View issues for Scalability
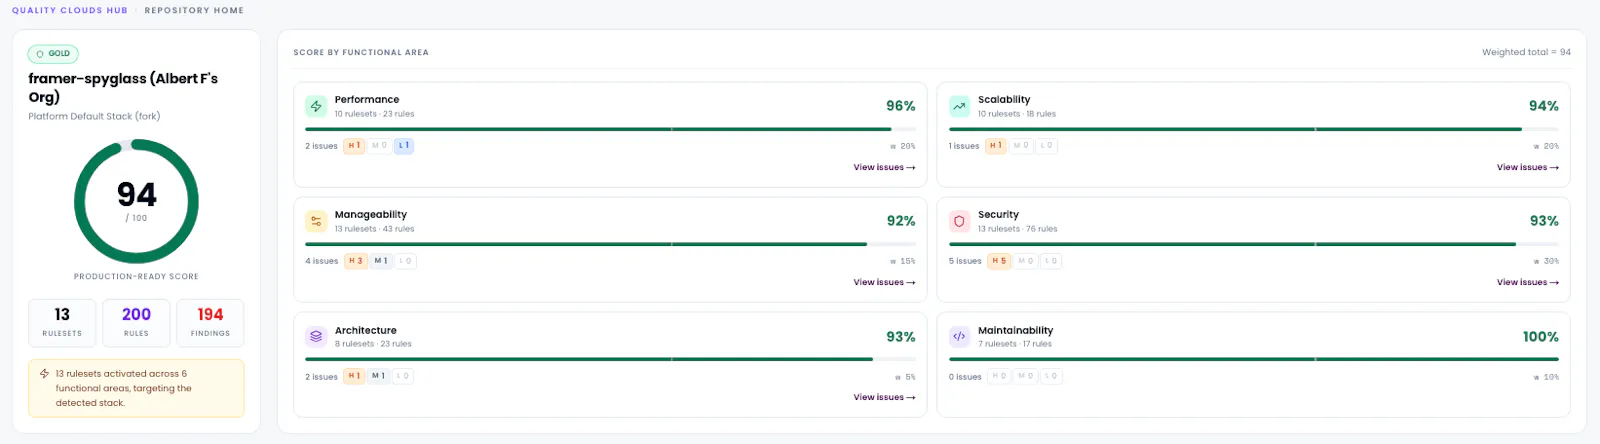The image size is (1600, 444). [1528, 167]
